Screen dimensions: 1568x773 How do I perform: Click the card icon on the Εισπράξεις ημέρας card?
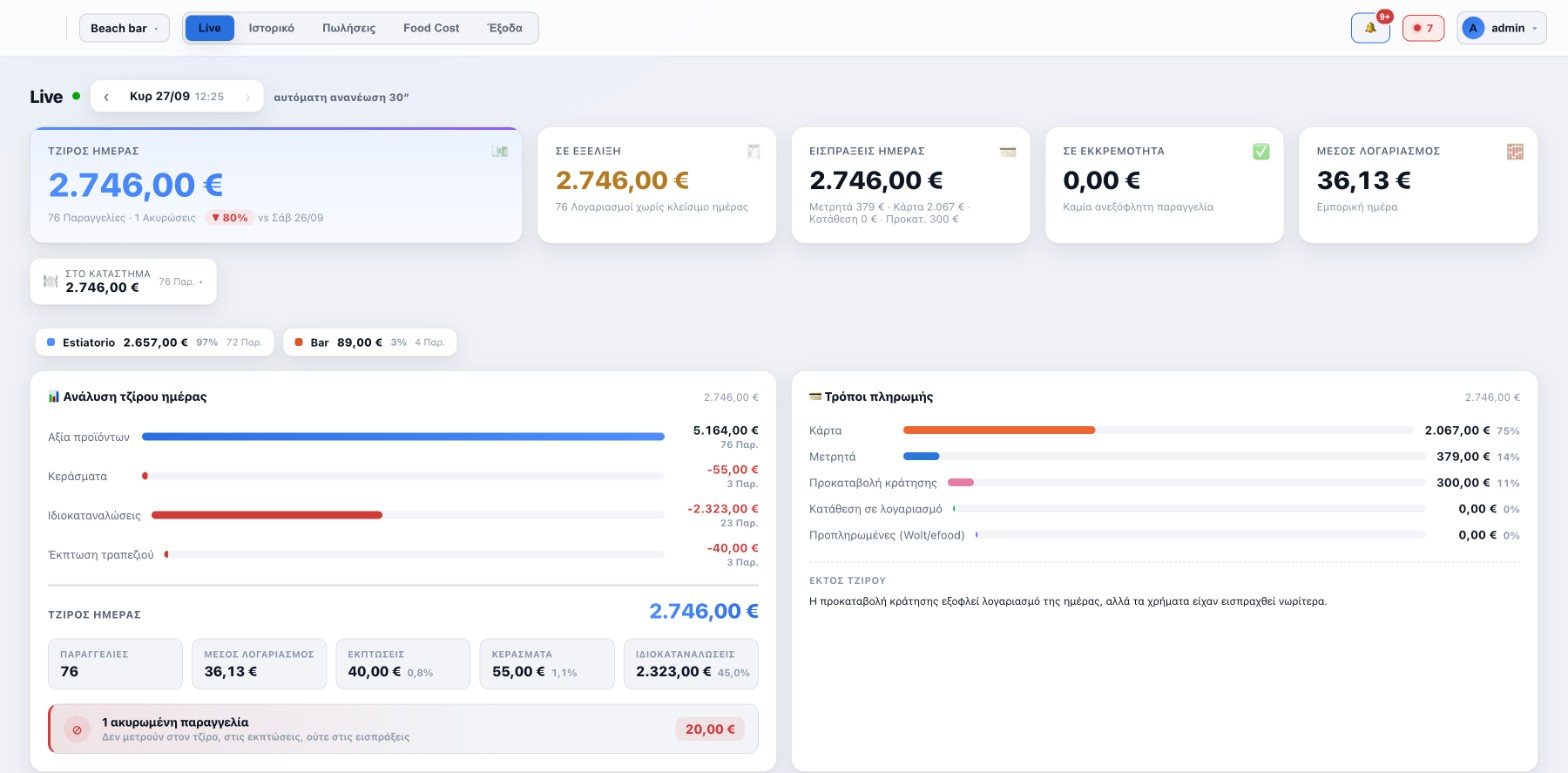point(1008,151)
